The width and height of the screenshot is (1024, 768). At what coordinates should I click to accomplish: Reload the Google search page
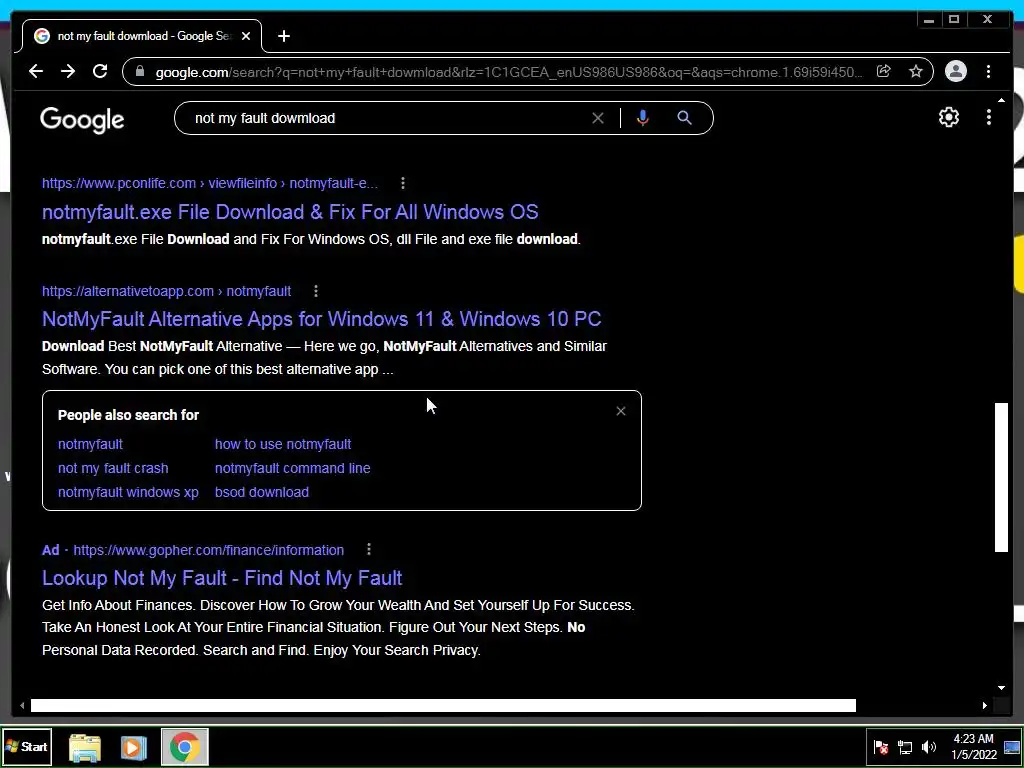100,71
